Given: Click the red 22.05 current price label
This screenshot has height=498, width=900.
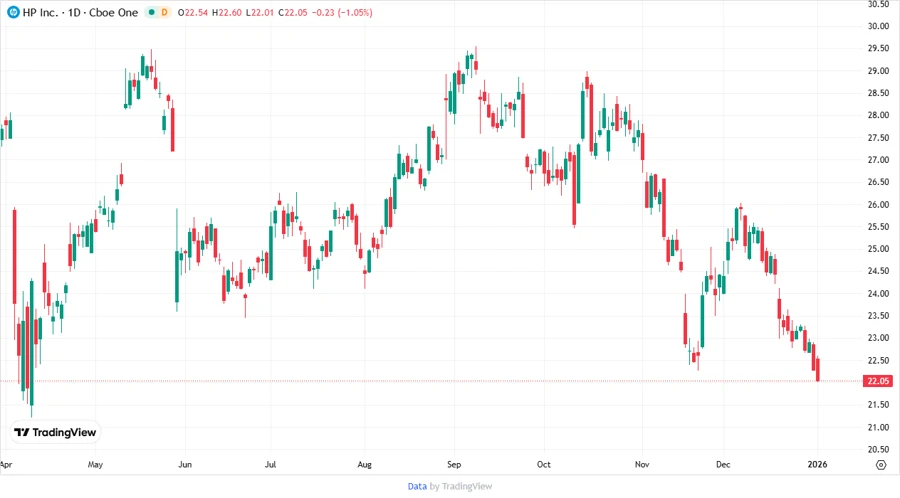Looking at the screenshot, I should [878, 381].
